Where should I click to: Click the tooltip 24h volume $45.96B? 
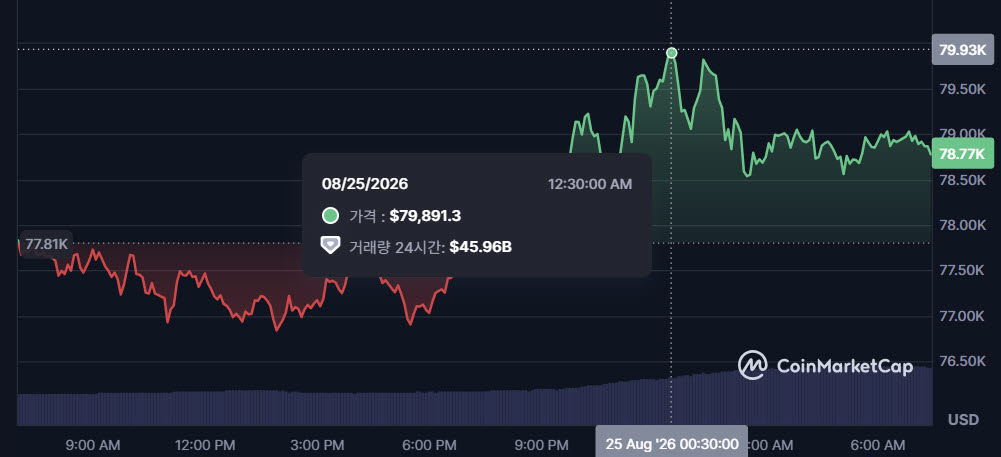(481, 247)
